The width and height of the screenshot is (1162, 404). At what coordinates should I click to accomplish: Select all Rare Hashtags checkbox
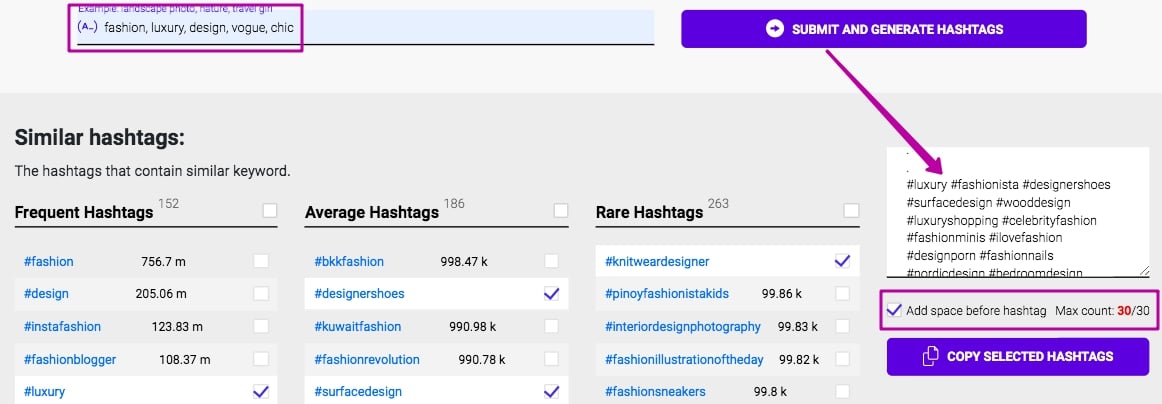851,211
